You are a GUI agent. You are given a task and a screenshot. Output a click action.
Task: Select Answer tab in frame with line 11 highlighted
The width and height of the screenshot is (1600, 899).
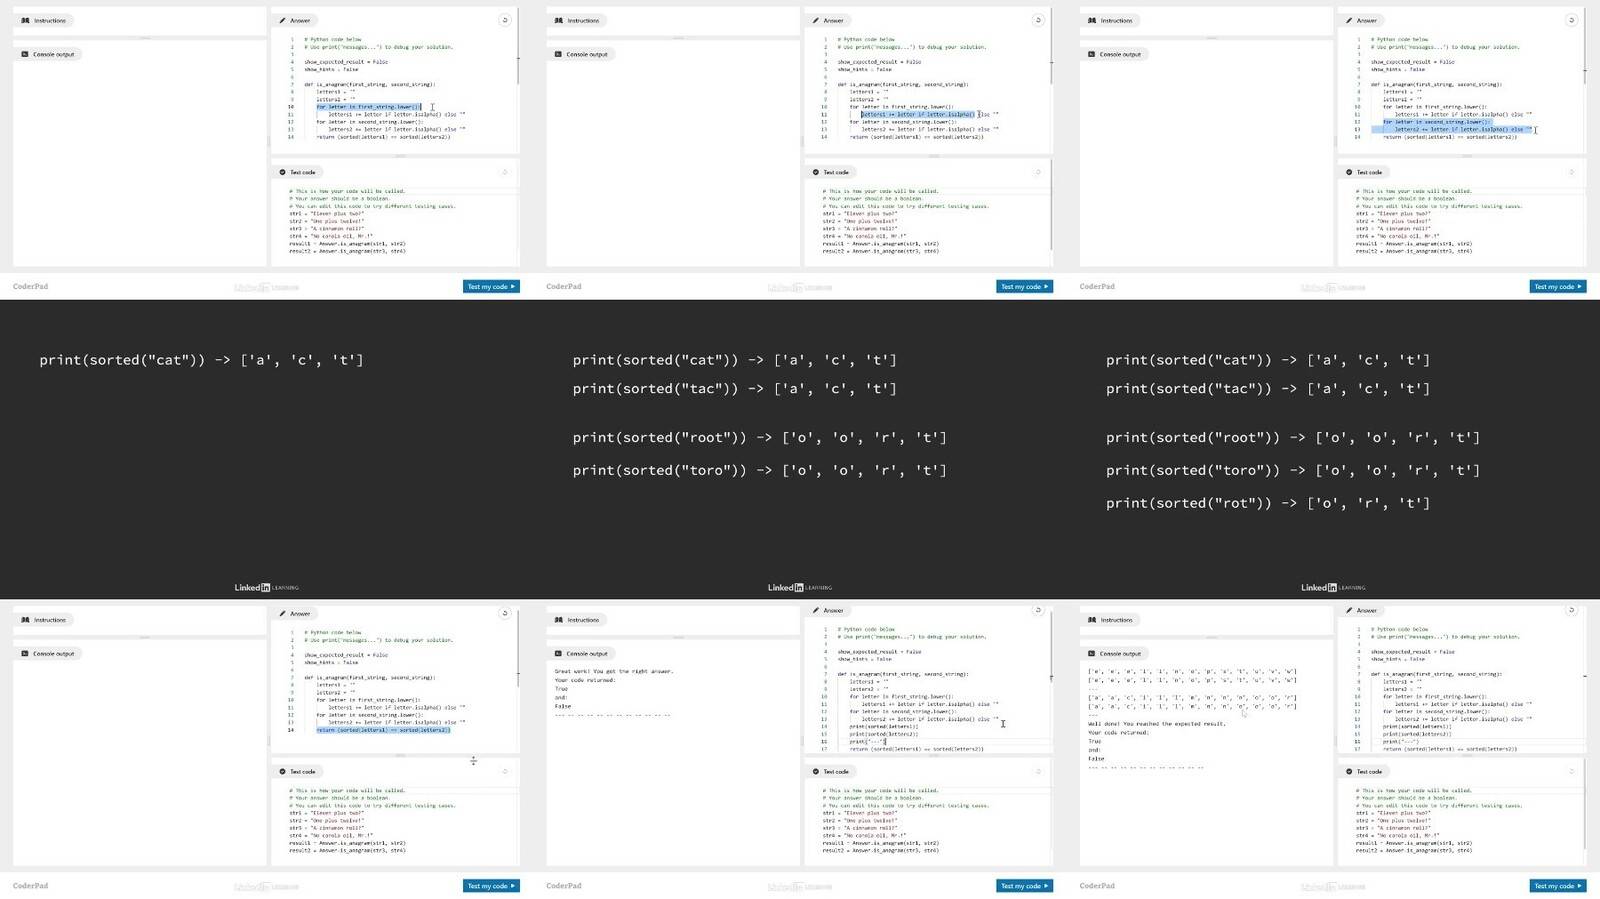coord(828,20)
